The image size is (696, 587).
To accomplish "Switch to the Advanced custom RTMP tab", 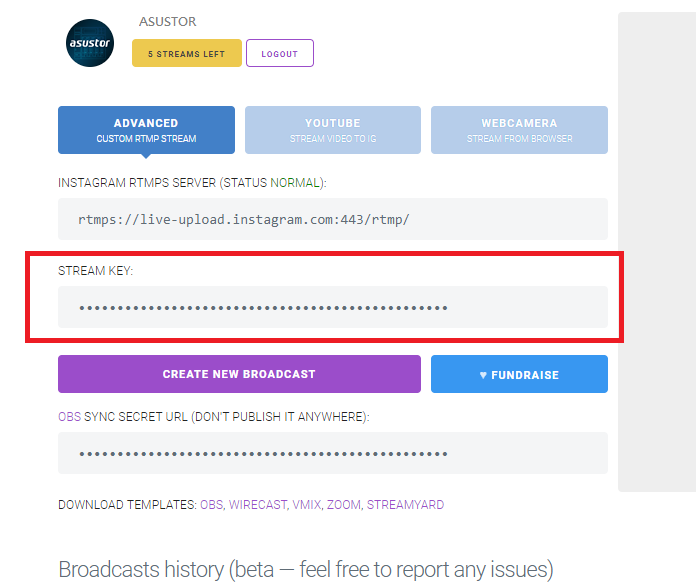I will (x=146, y=130).
